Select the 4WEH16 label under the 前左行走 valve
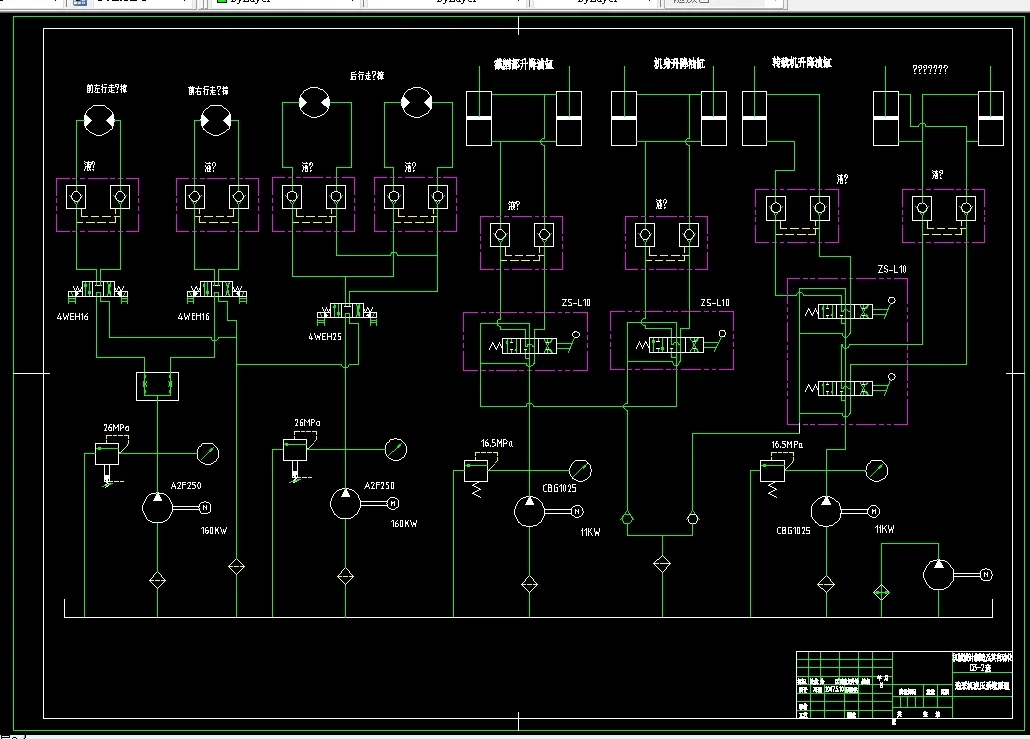Screen dimensions: 1030x739 coord(73,317)
